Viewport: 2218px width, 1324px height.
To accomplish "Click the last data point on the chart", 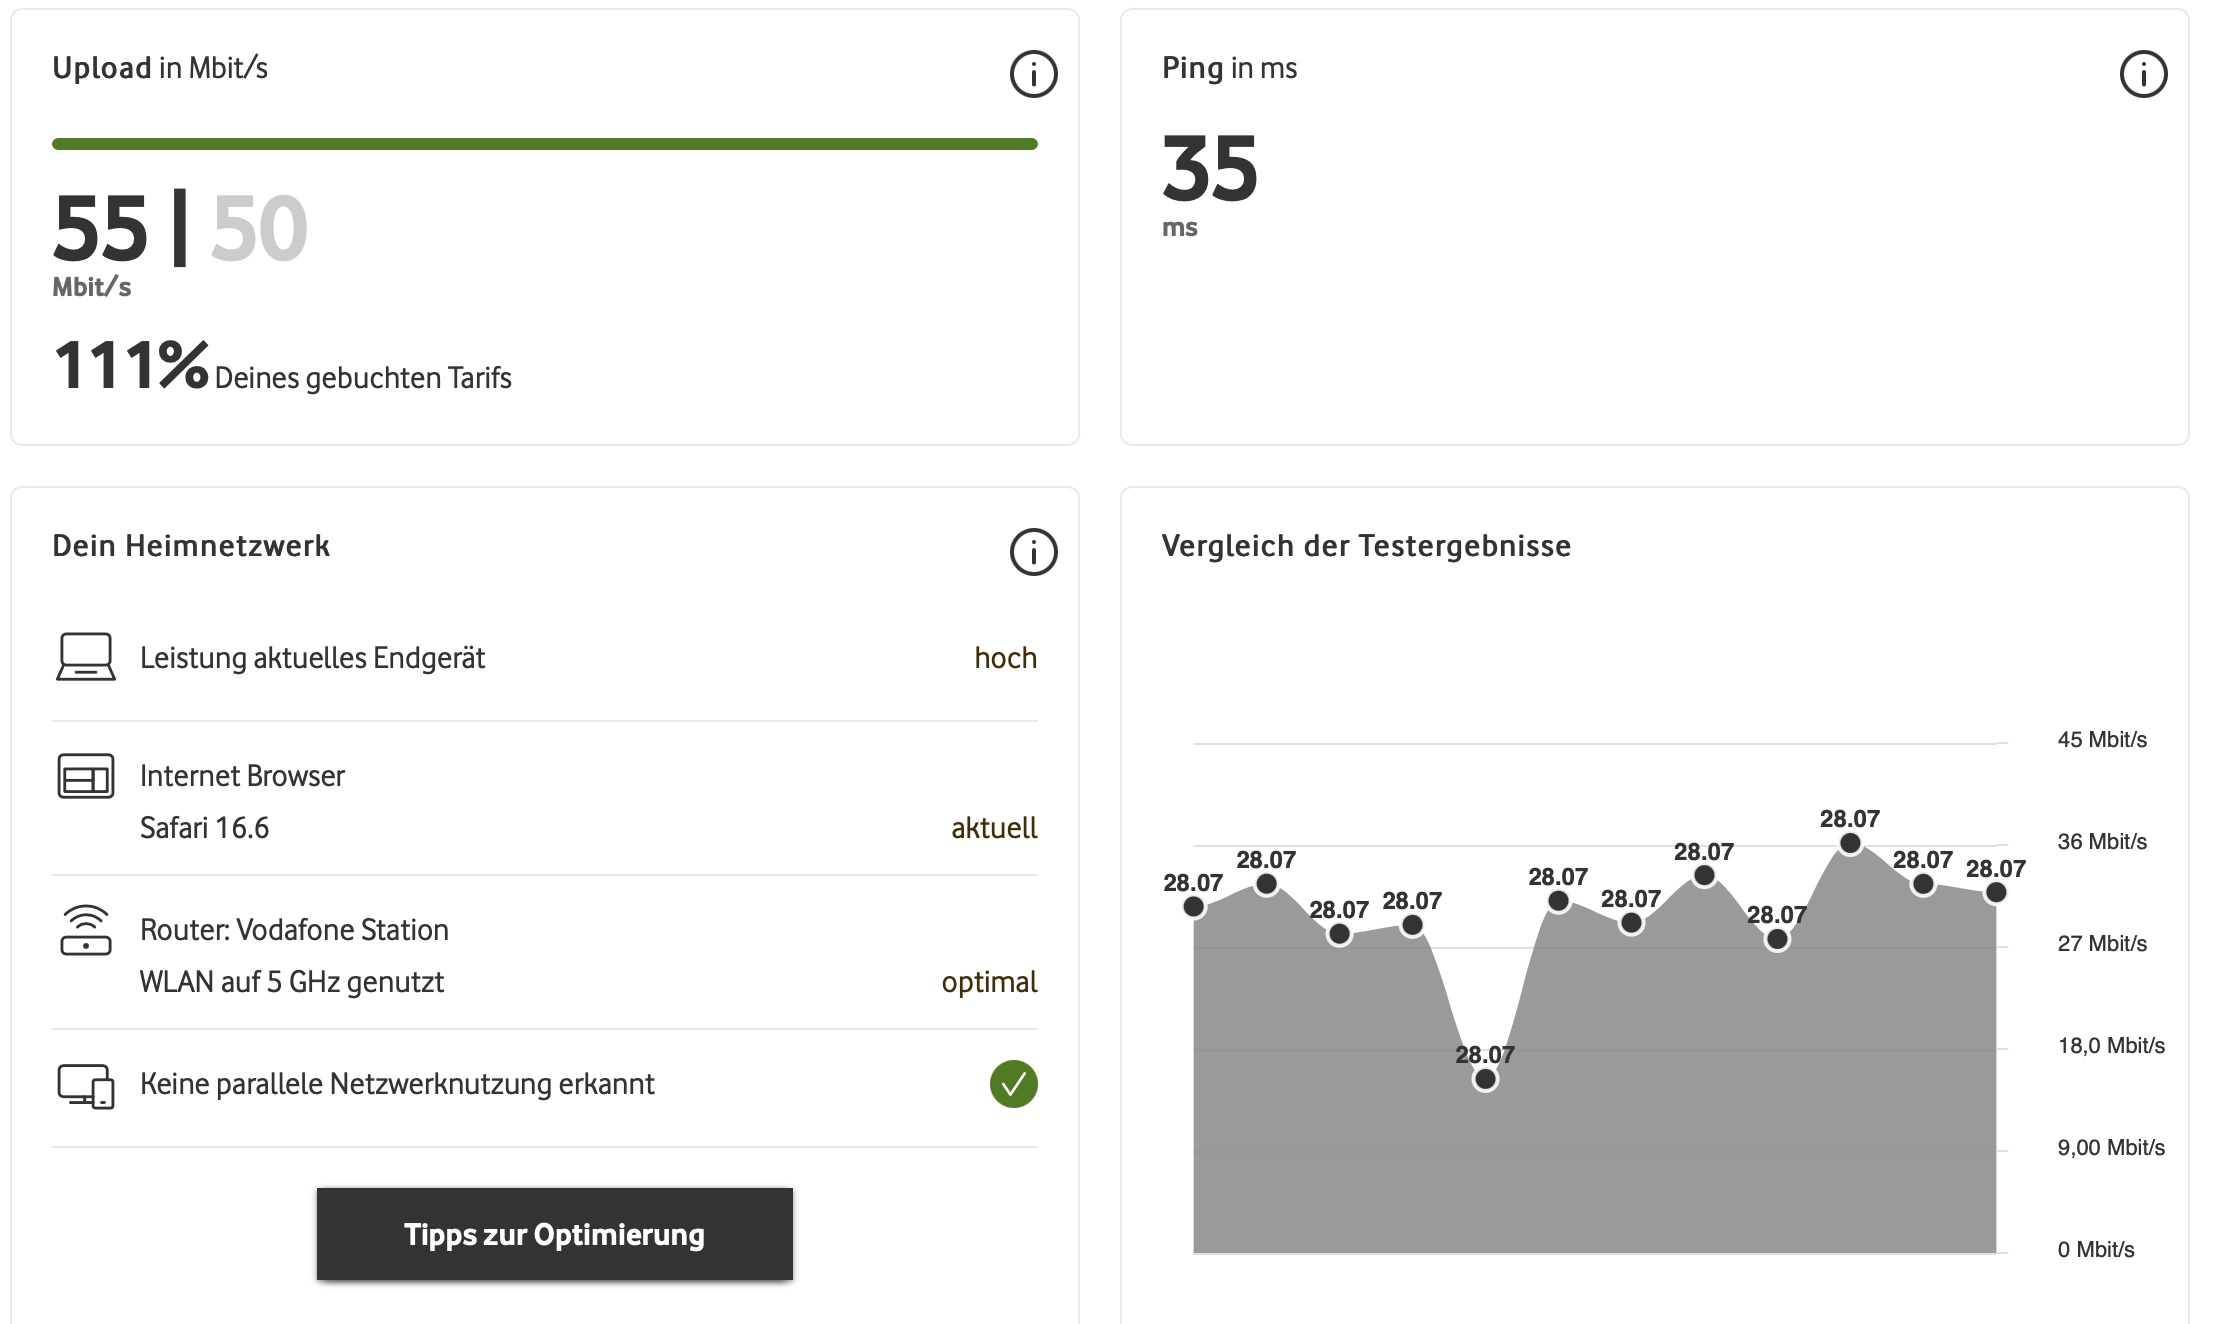I will 1995,893.
